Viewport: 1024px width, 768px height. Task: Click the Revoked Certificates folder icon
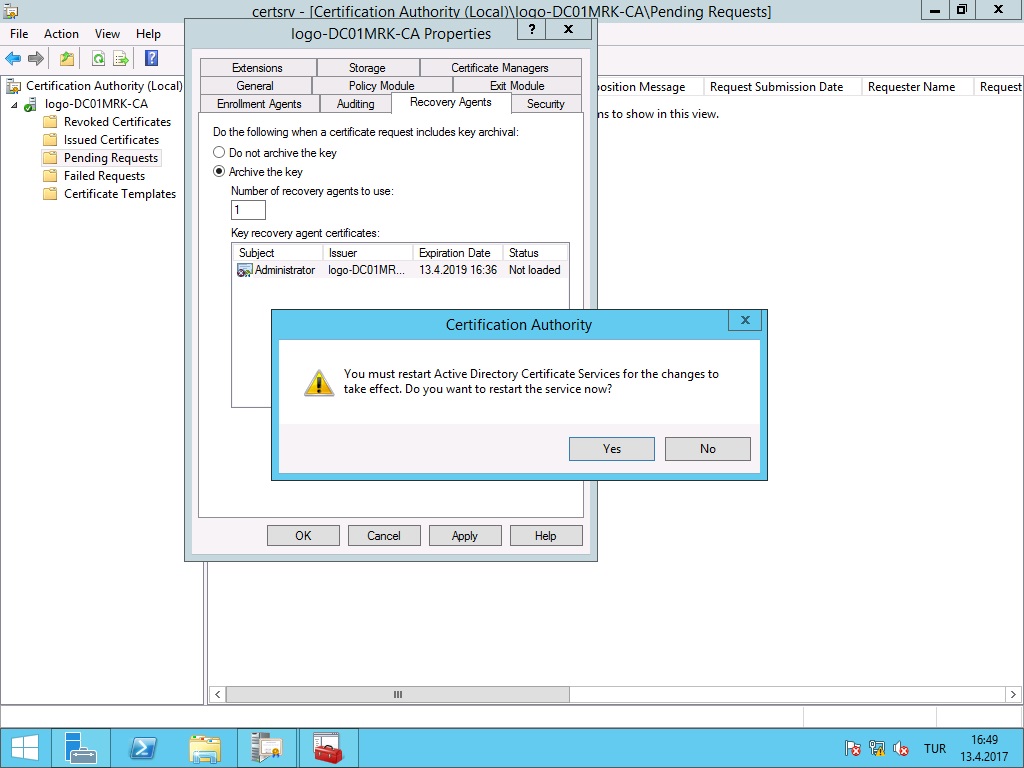tap(50, 122)
